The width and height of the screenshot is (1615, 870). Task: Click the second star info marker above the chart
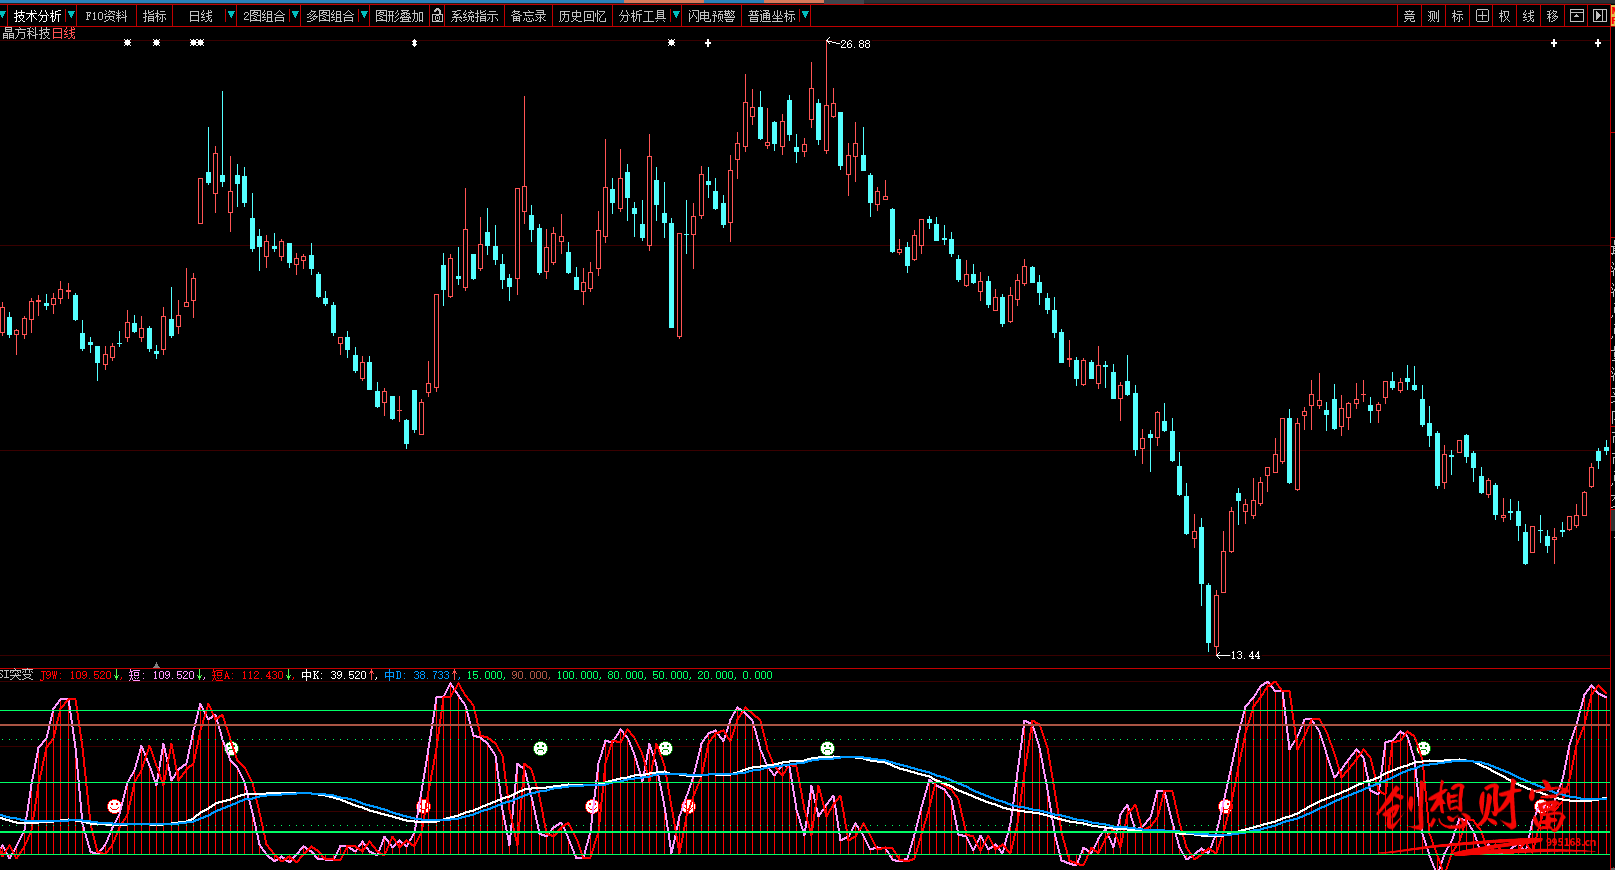pyautogui.click(x=156, y=43)
